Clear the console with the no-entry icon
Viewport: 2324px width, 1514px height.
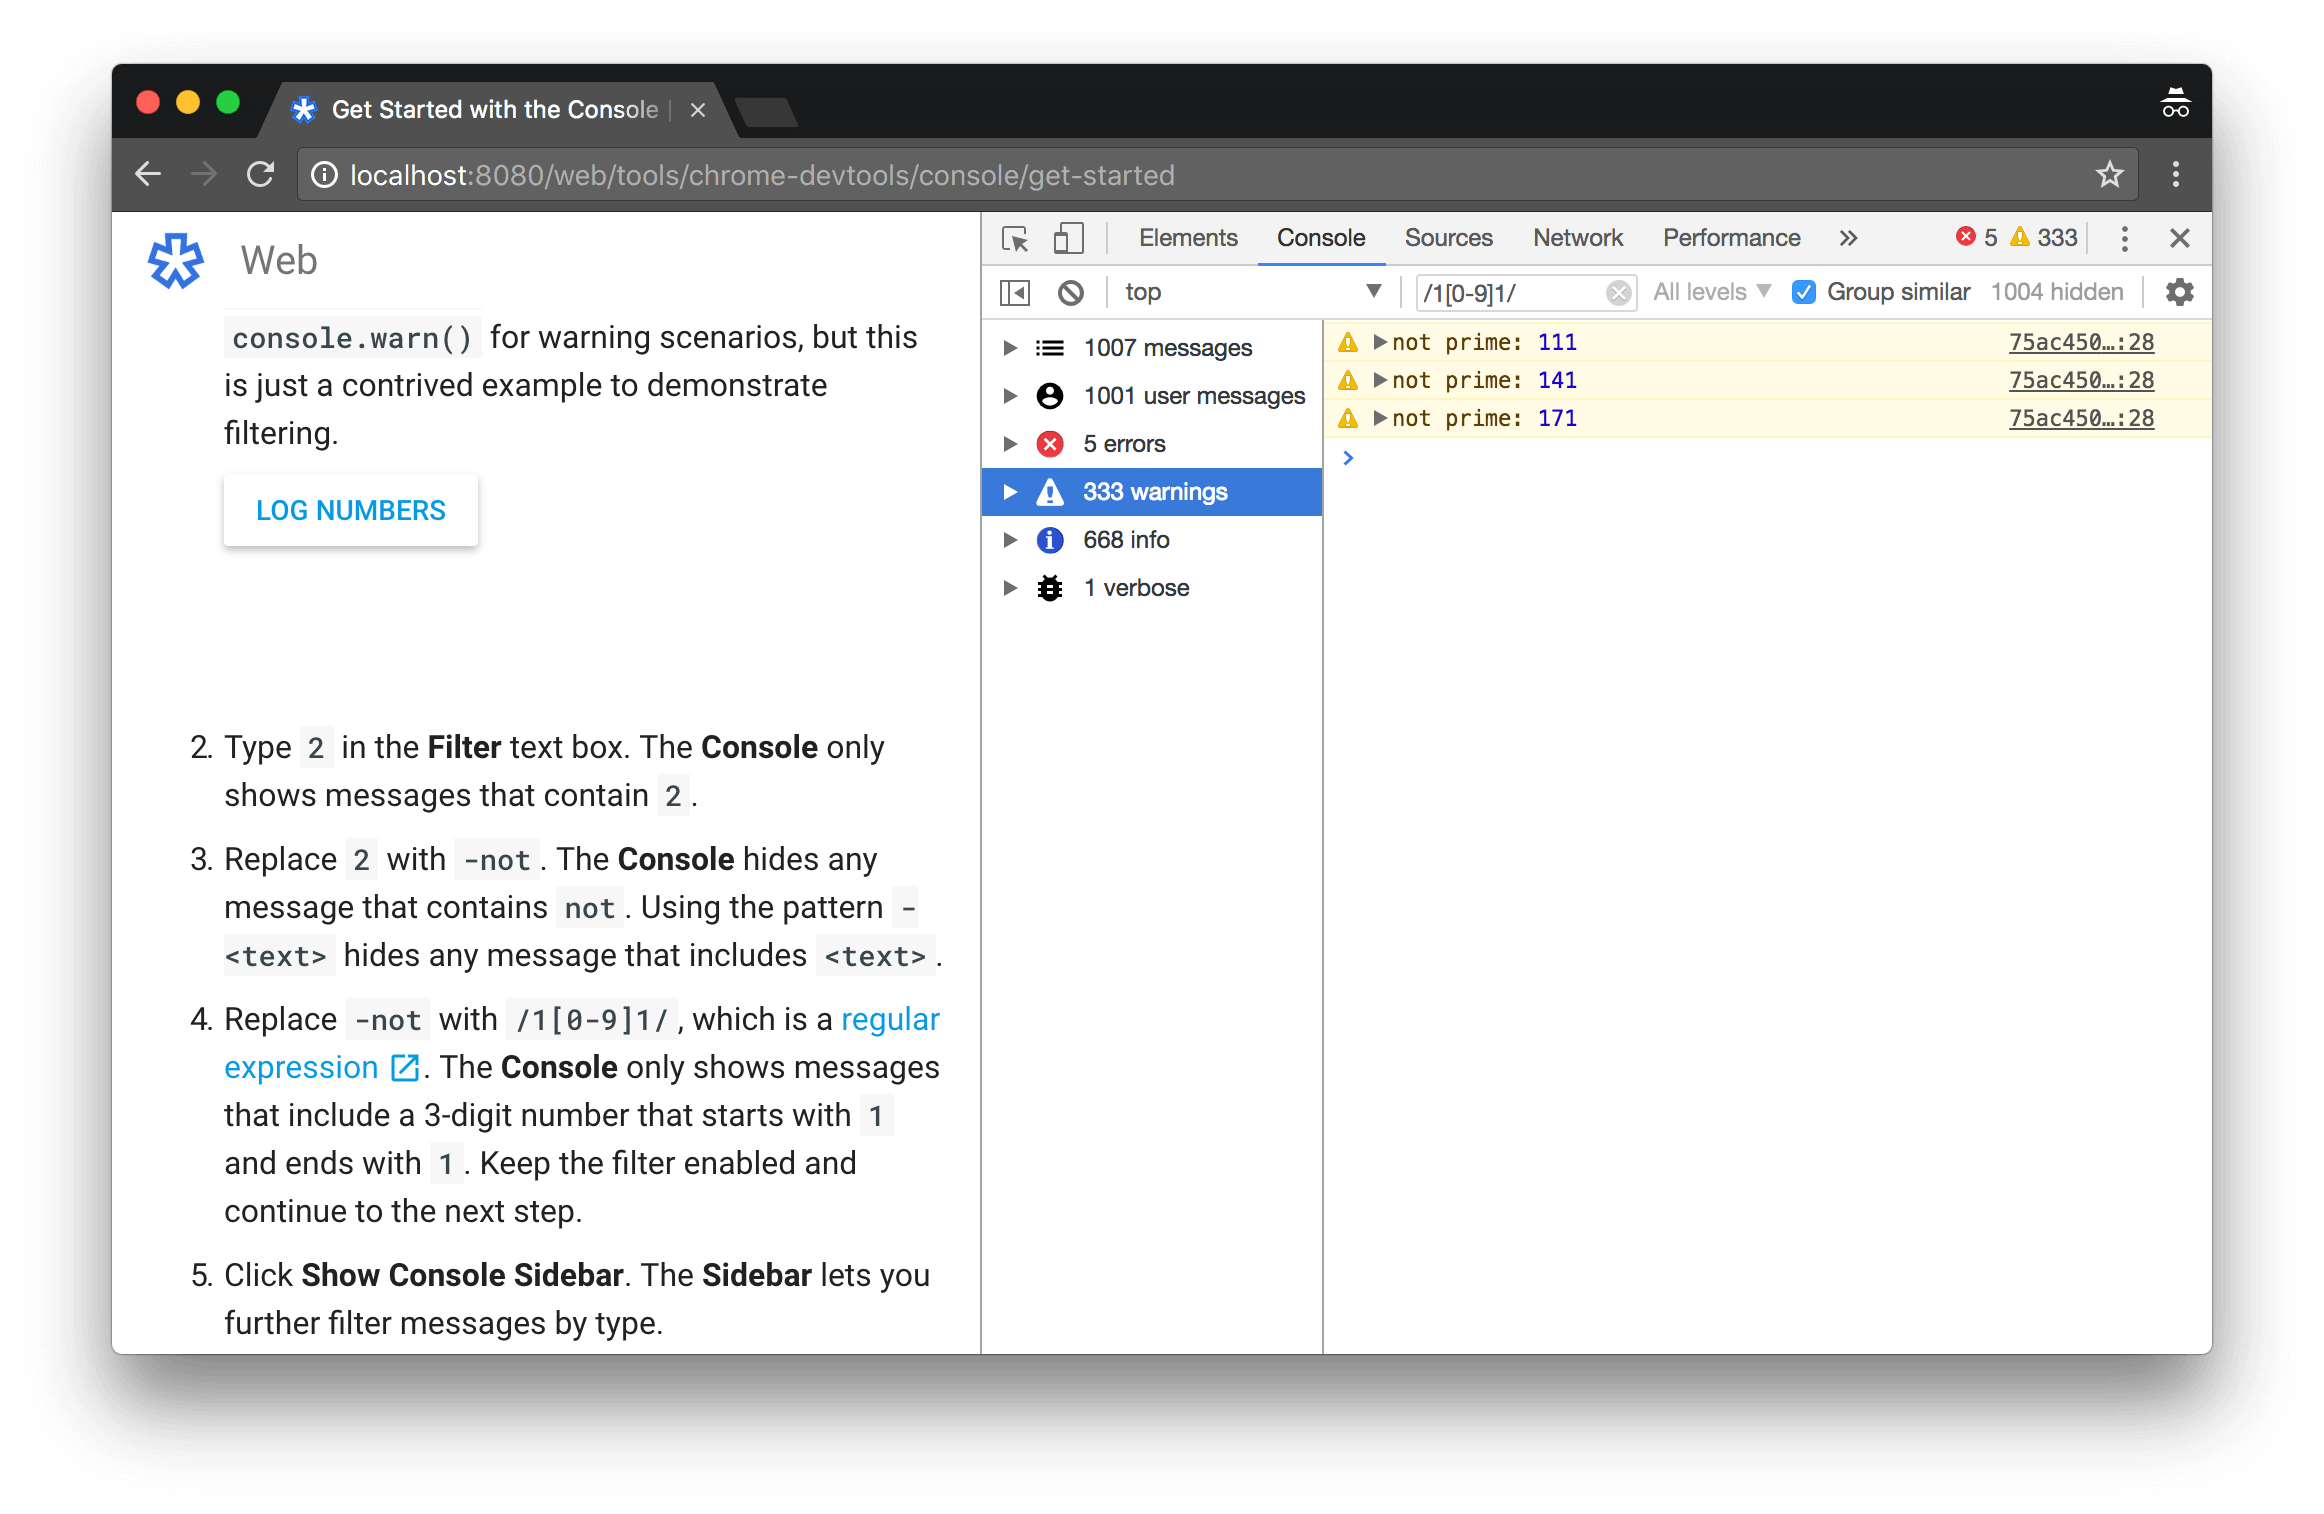(x=1070, y=292)
